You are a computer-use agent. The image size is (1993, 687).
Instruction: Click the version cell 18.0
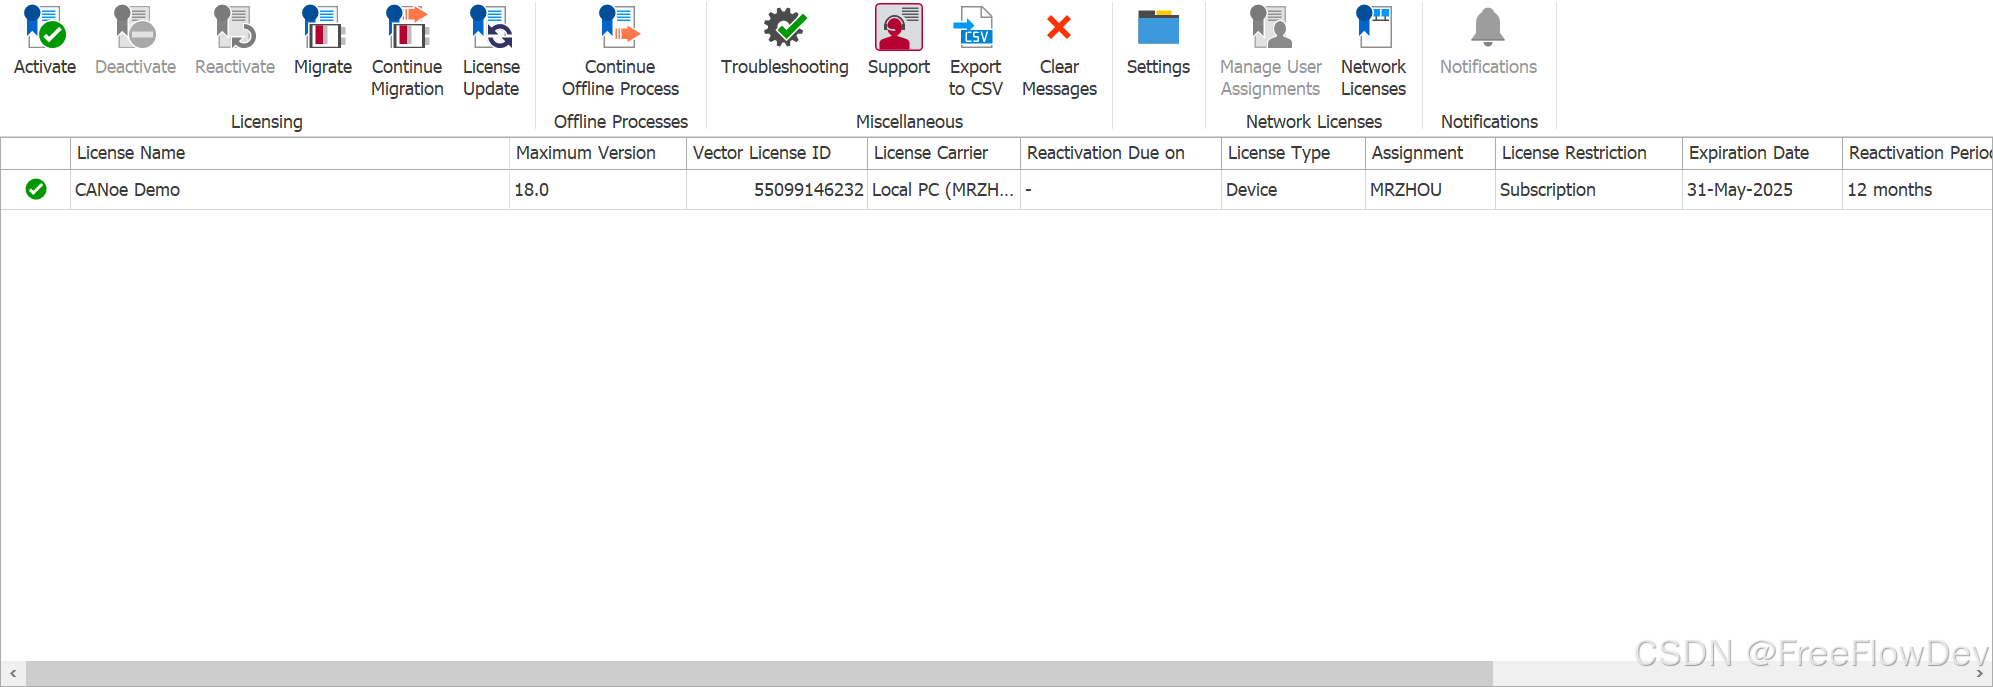coord(598,190)
